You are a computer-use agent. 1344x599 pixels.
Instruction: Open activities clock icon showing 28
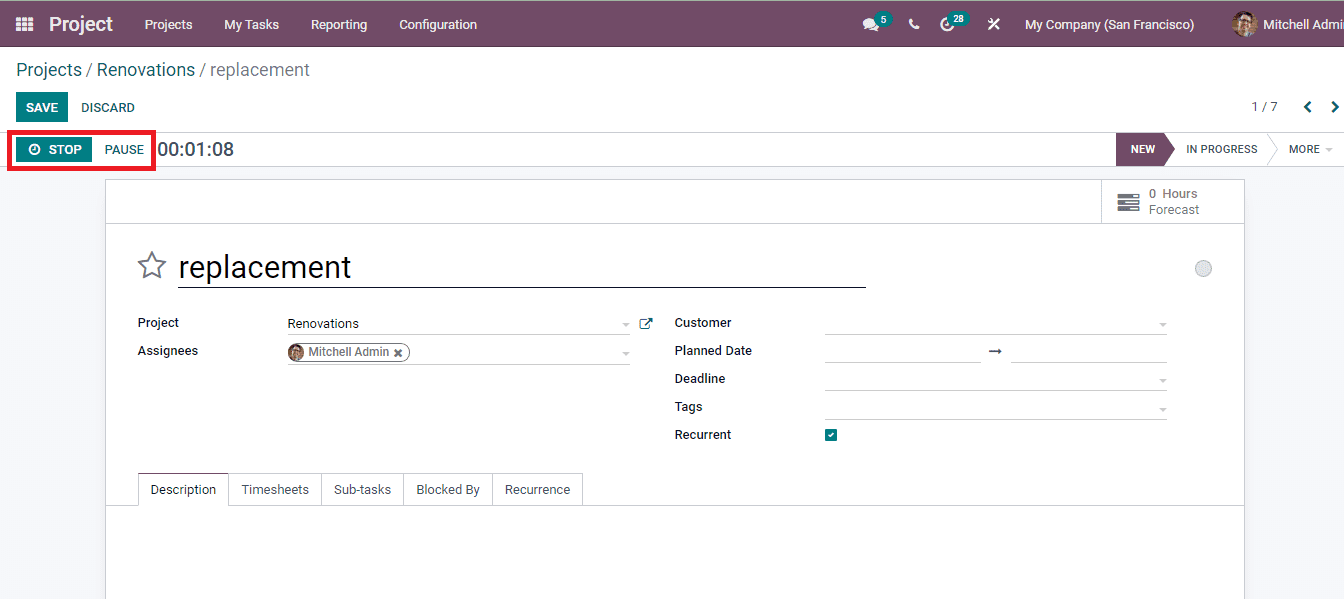coord(948,24)
